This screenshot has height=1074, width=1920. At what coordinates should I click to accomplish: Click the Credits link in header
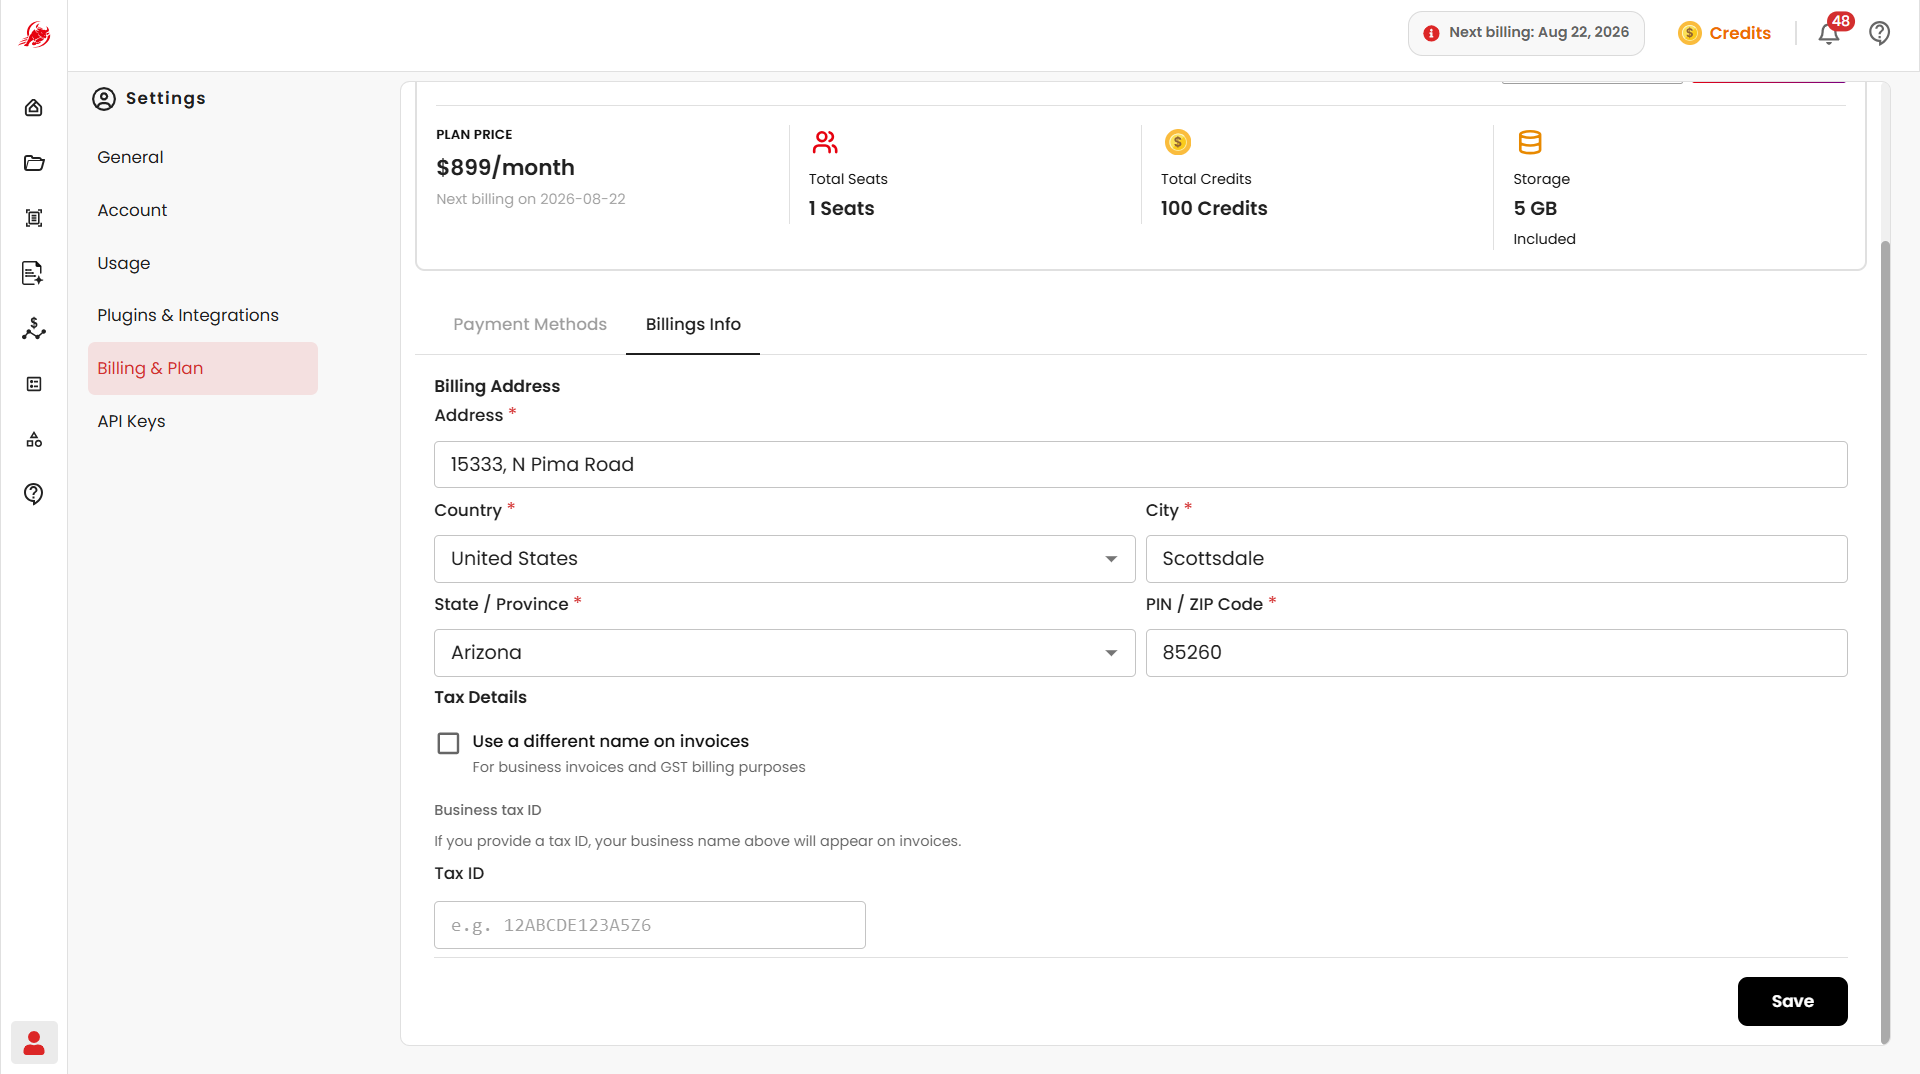pos(1740,33)
